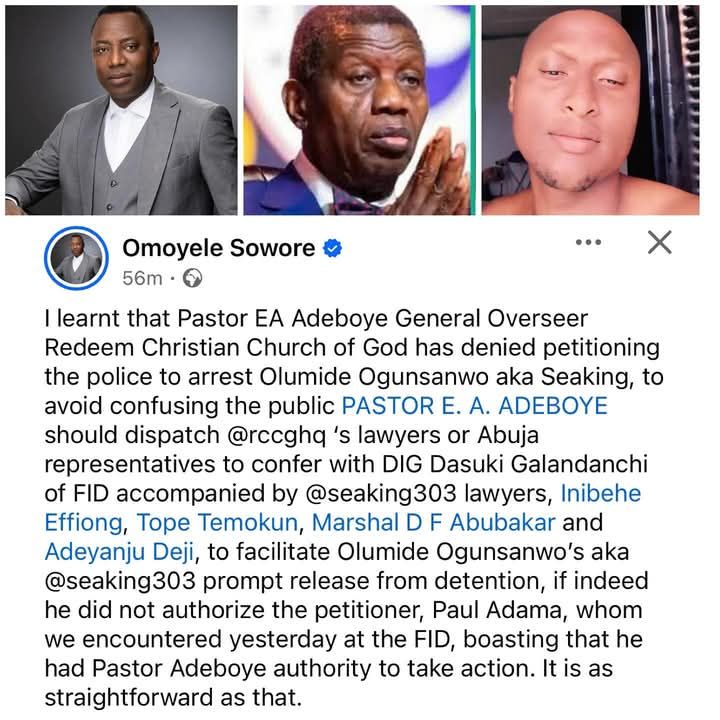720x720 pixels.
Task: Click the @rccghq mention in the post
Action: click(x=276, y=435)
